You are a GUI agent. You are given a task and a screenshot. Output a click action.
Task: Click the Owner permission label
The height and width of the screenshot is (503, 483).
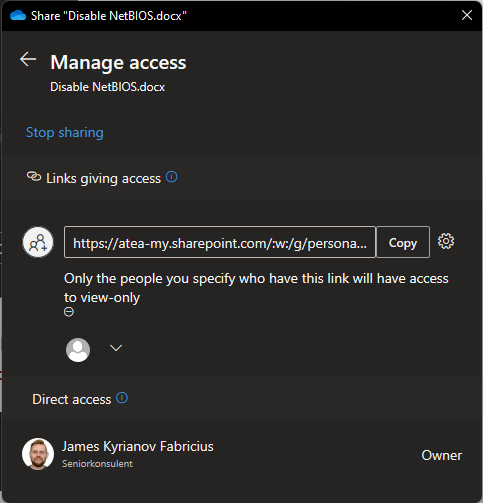(x=442, y=455)
